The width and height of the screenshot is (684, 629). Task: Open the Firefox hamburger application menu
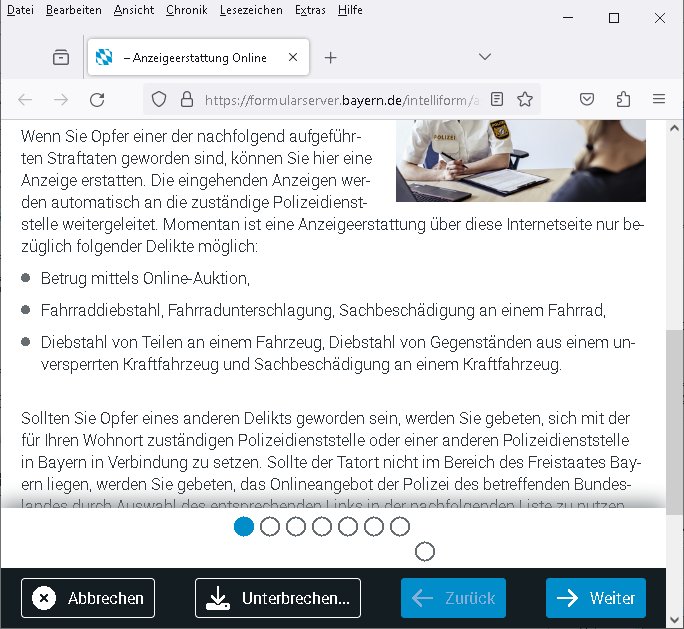point(658,99)
